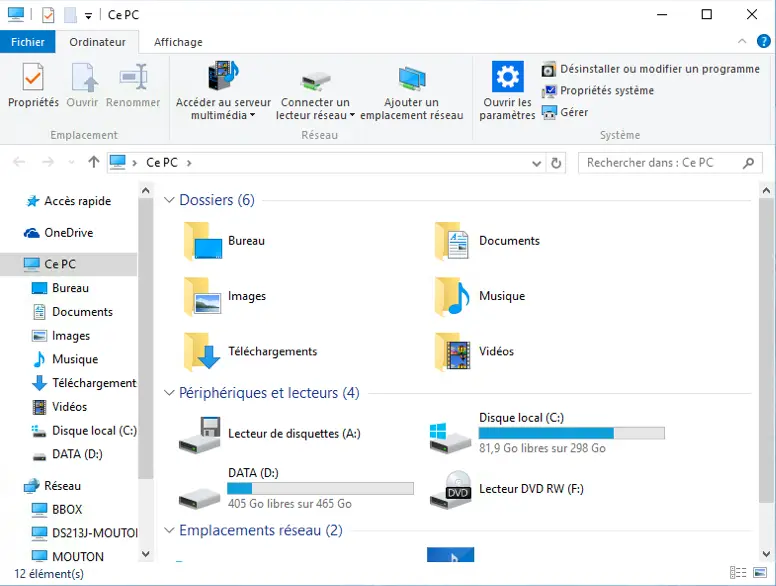Click the main pane scroll down arrow
Image resolution: width=776 pixels, height=586 pixels.
[766, 554]
